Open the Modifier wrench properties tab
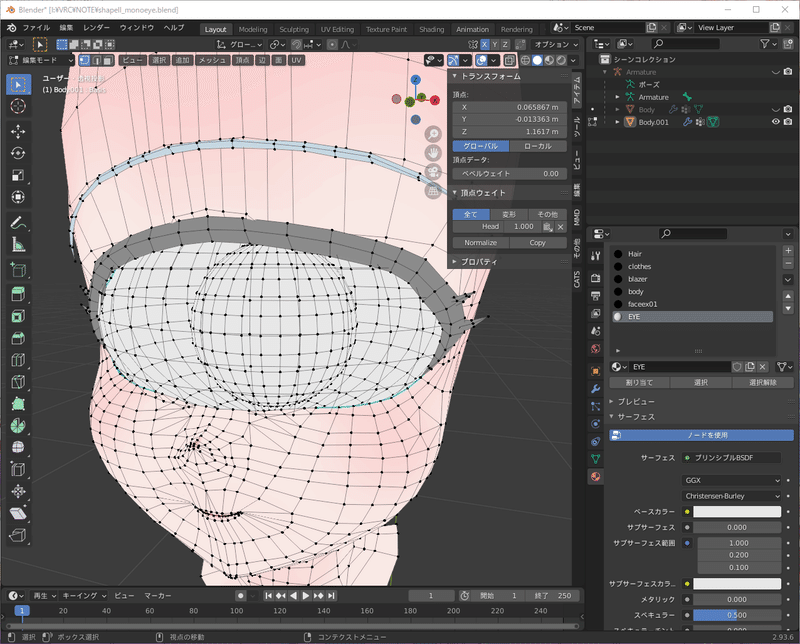The image size is (800, 644). pyautogui.click(x=595, y=389)
